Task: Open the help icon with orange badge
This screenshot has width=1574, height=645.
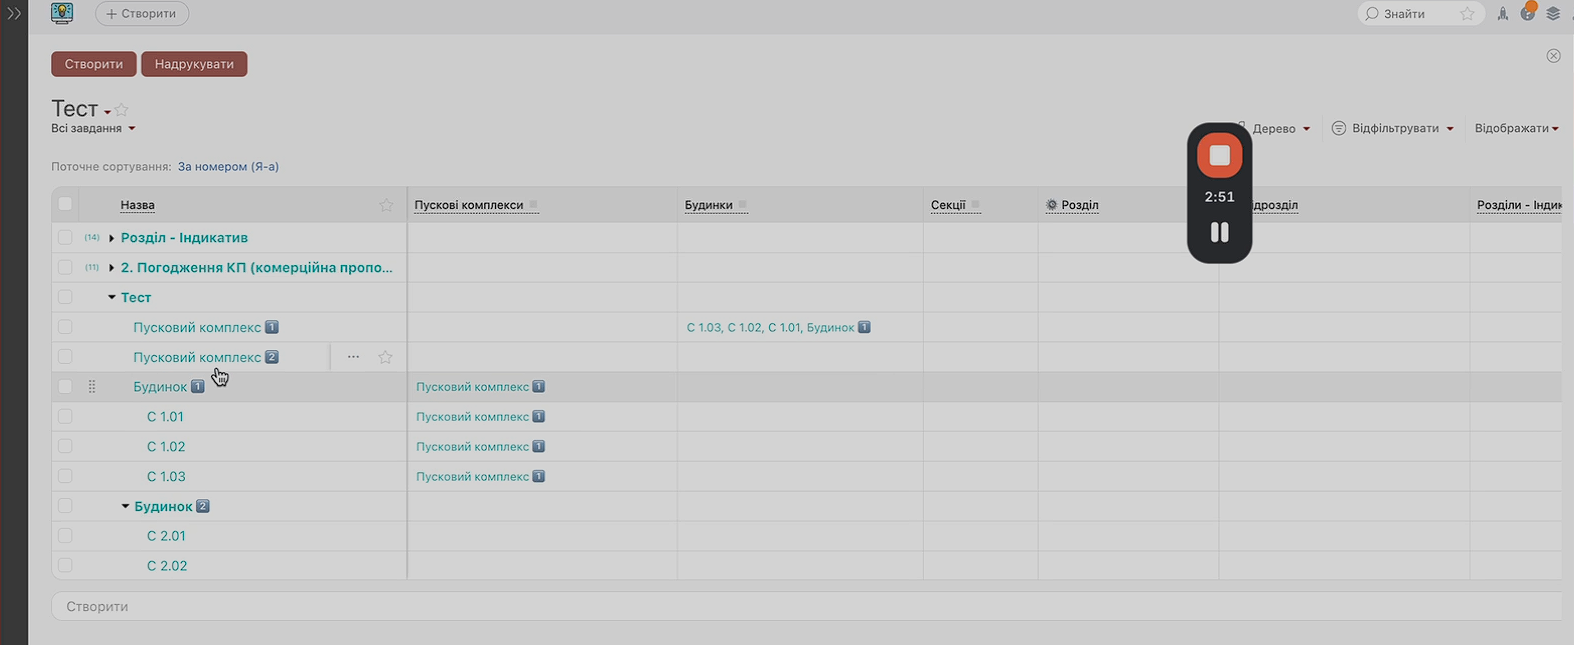Action: [1527, 14]
